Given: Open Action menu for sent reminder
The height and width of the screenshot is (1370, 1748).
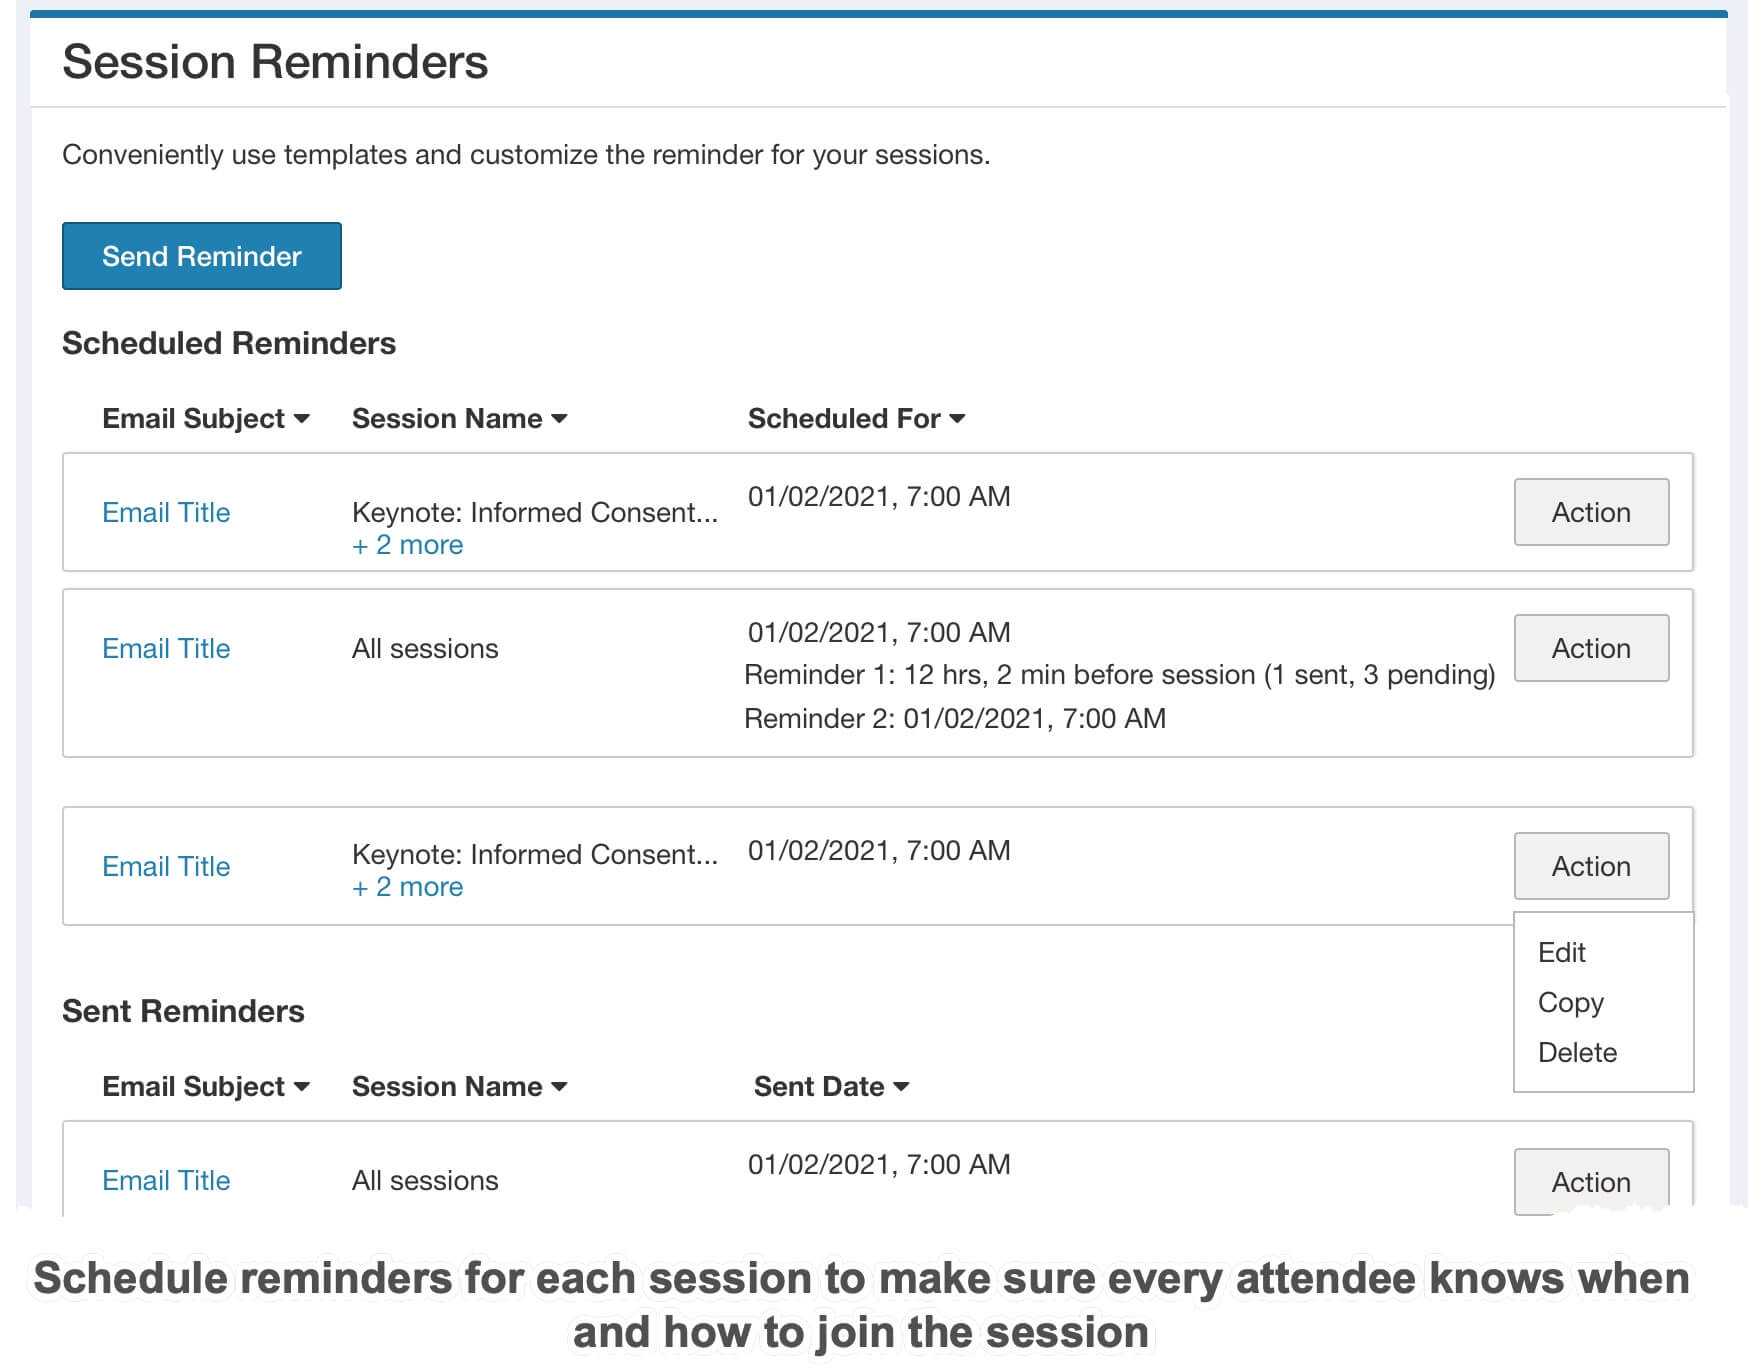Looking at the screenshot, I should click(x=1590, y=1181).
